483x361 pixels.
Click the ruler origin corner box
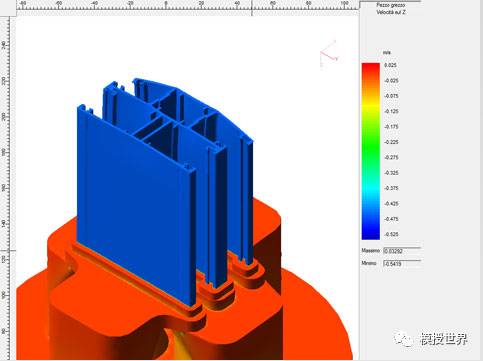8,8
